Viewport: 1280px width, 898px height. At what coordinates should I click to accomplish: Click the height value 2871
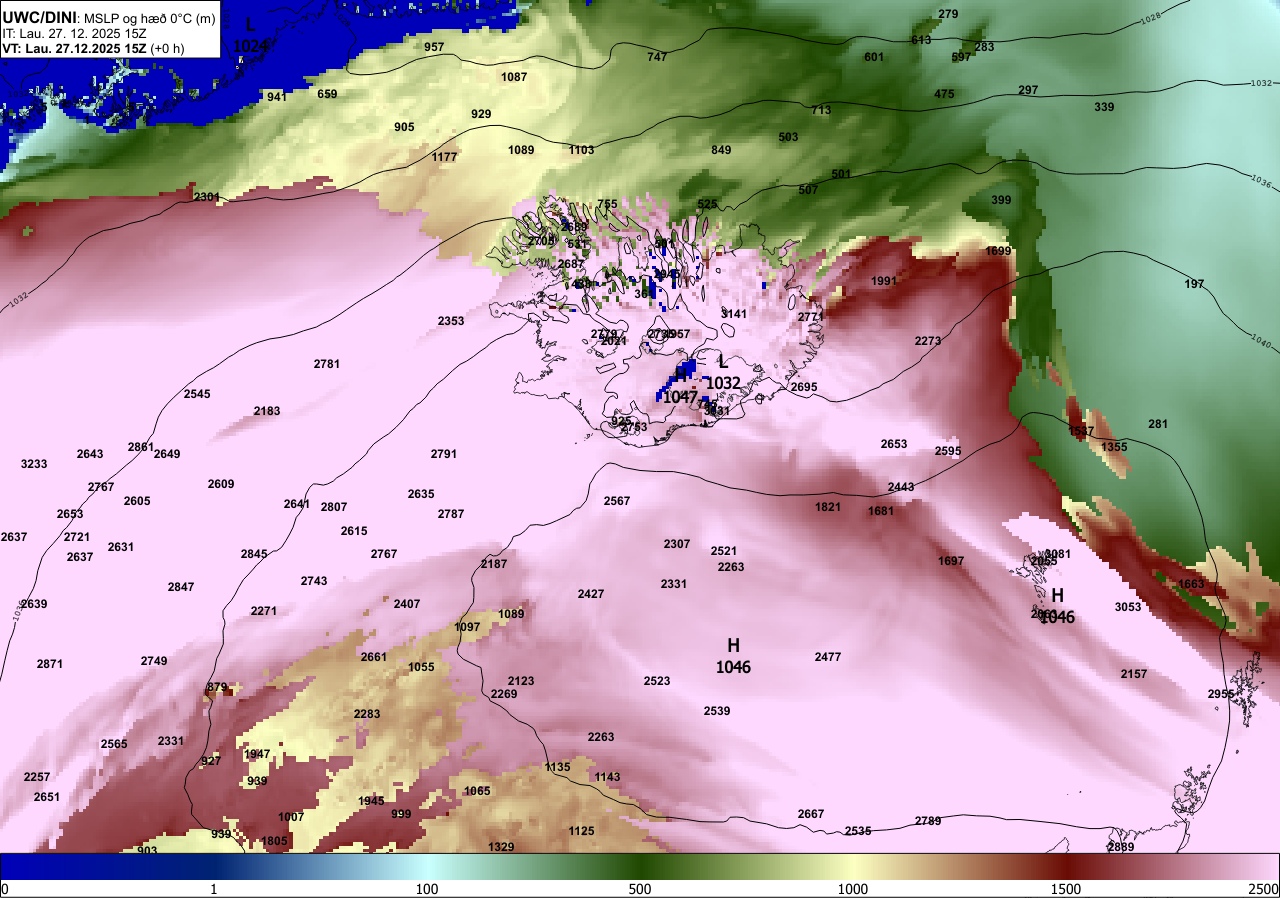[x=50, y=664]
